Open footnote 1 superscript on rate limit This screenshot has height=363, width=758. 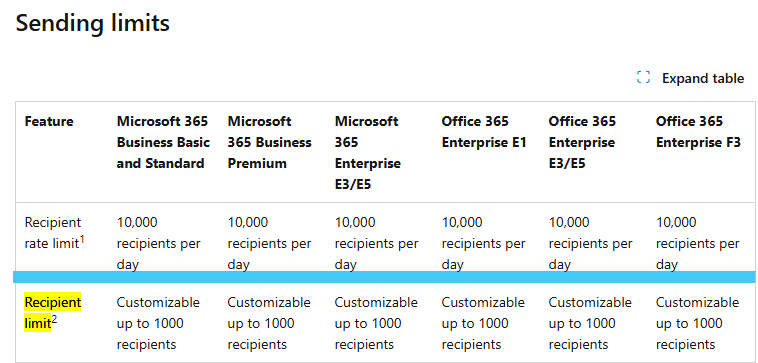[82, 238]
